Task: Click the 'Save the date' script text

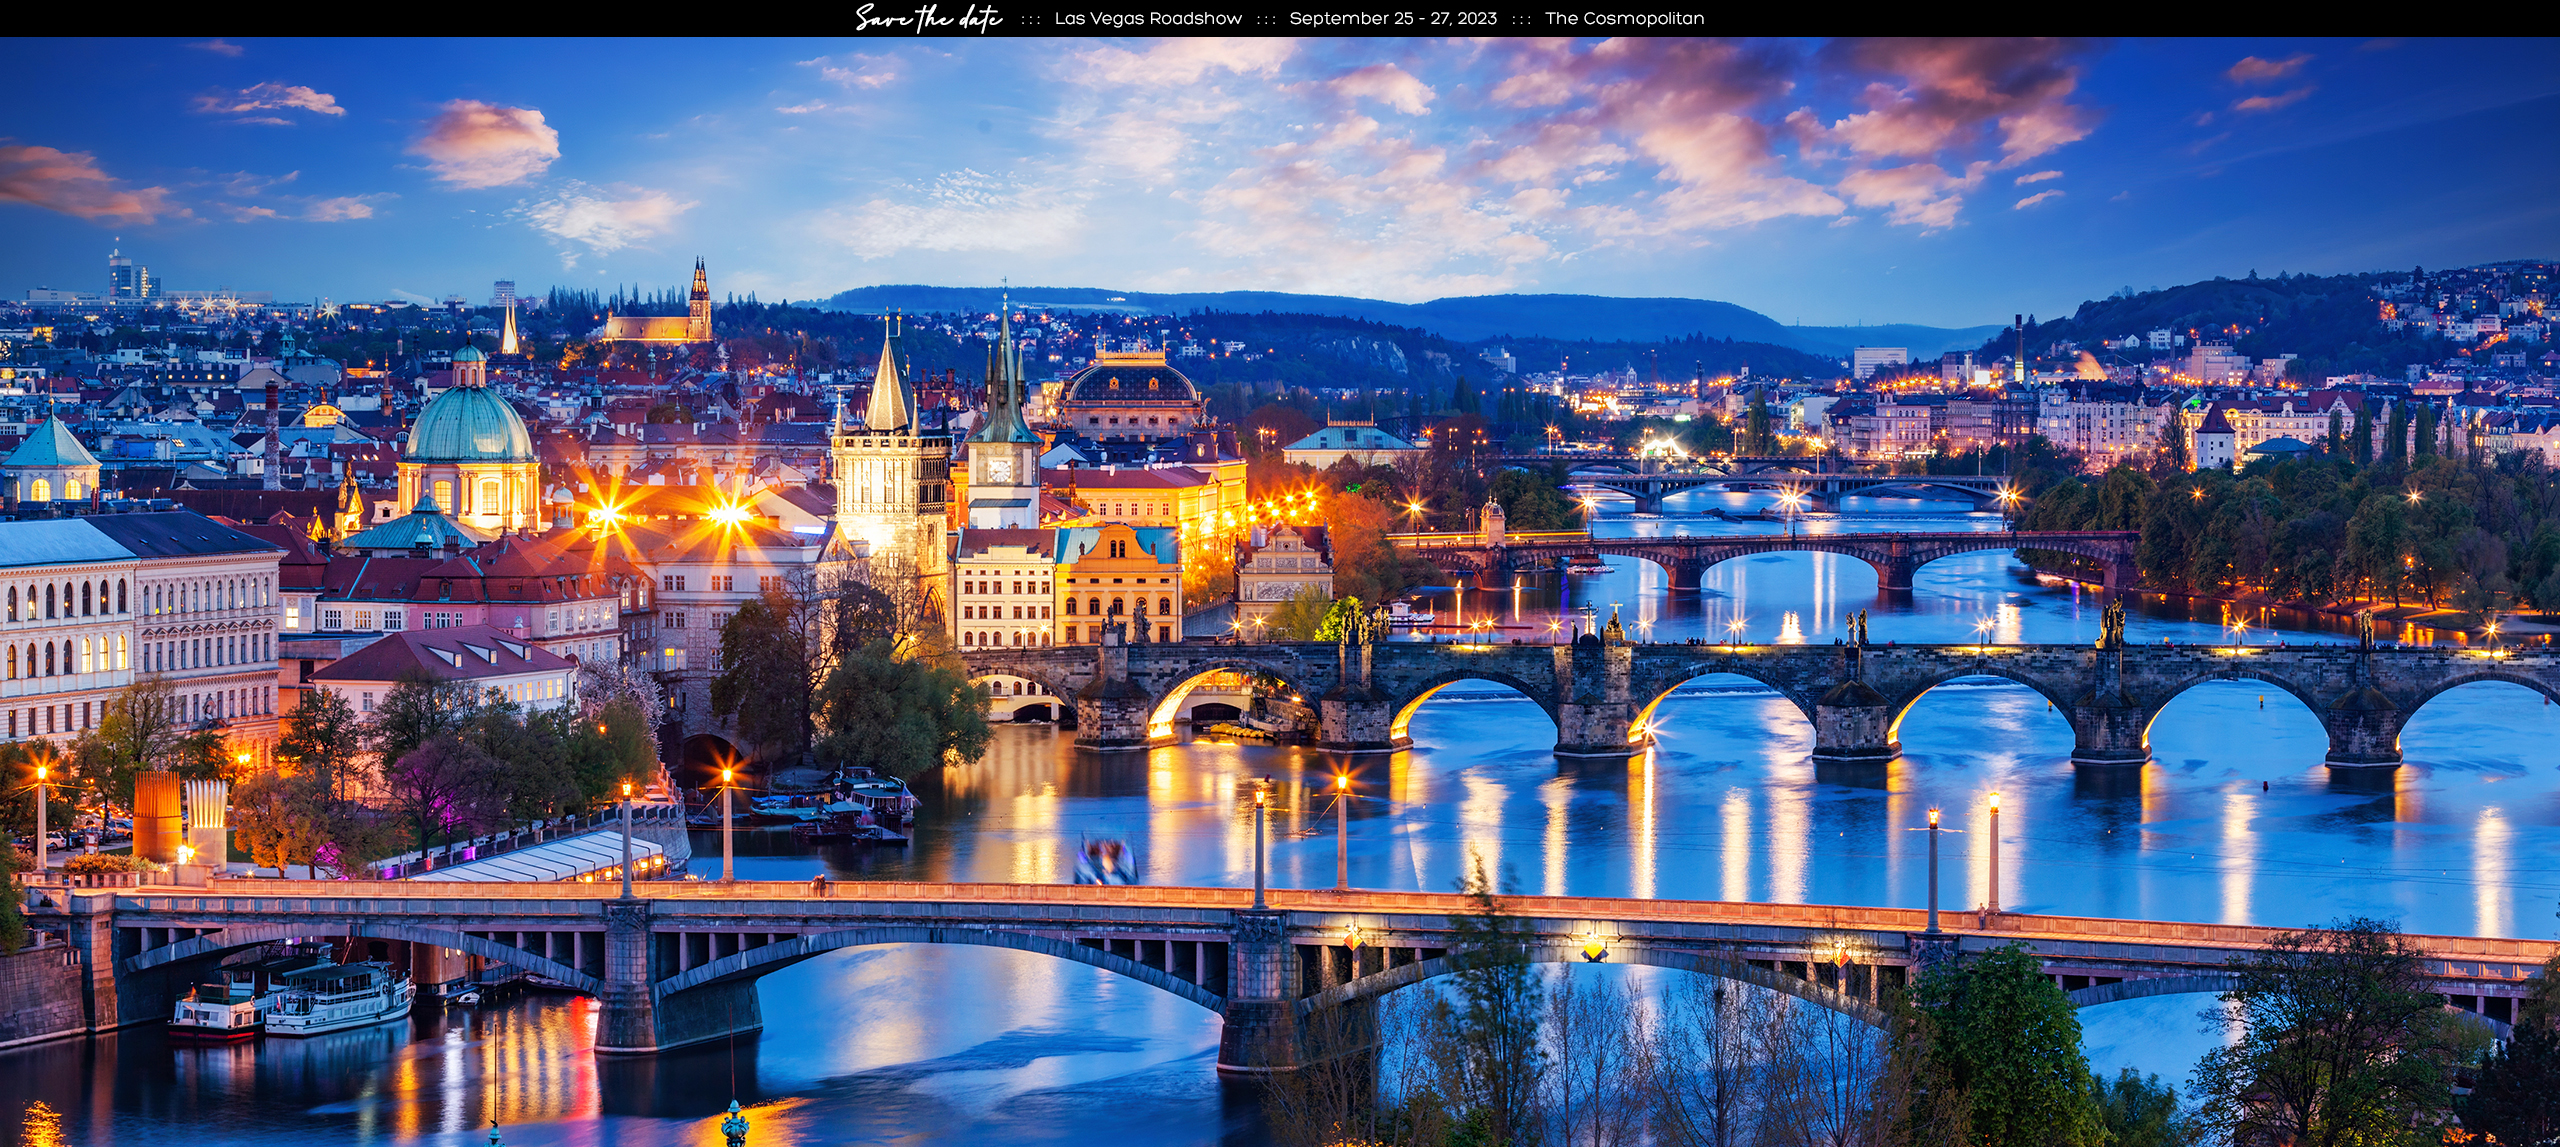Action: 928,18
